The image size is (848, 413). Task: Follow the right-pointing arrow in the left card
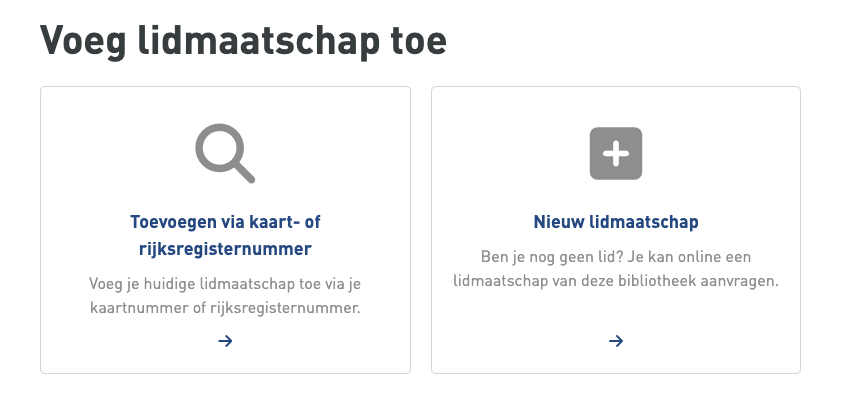click(225, 341)
